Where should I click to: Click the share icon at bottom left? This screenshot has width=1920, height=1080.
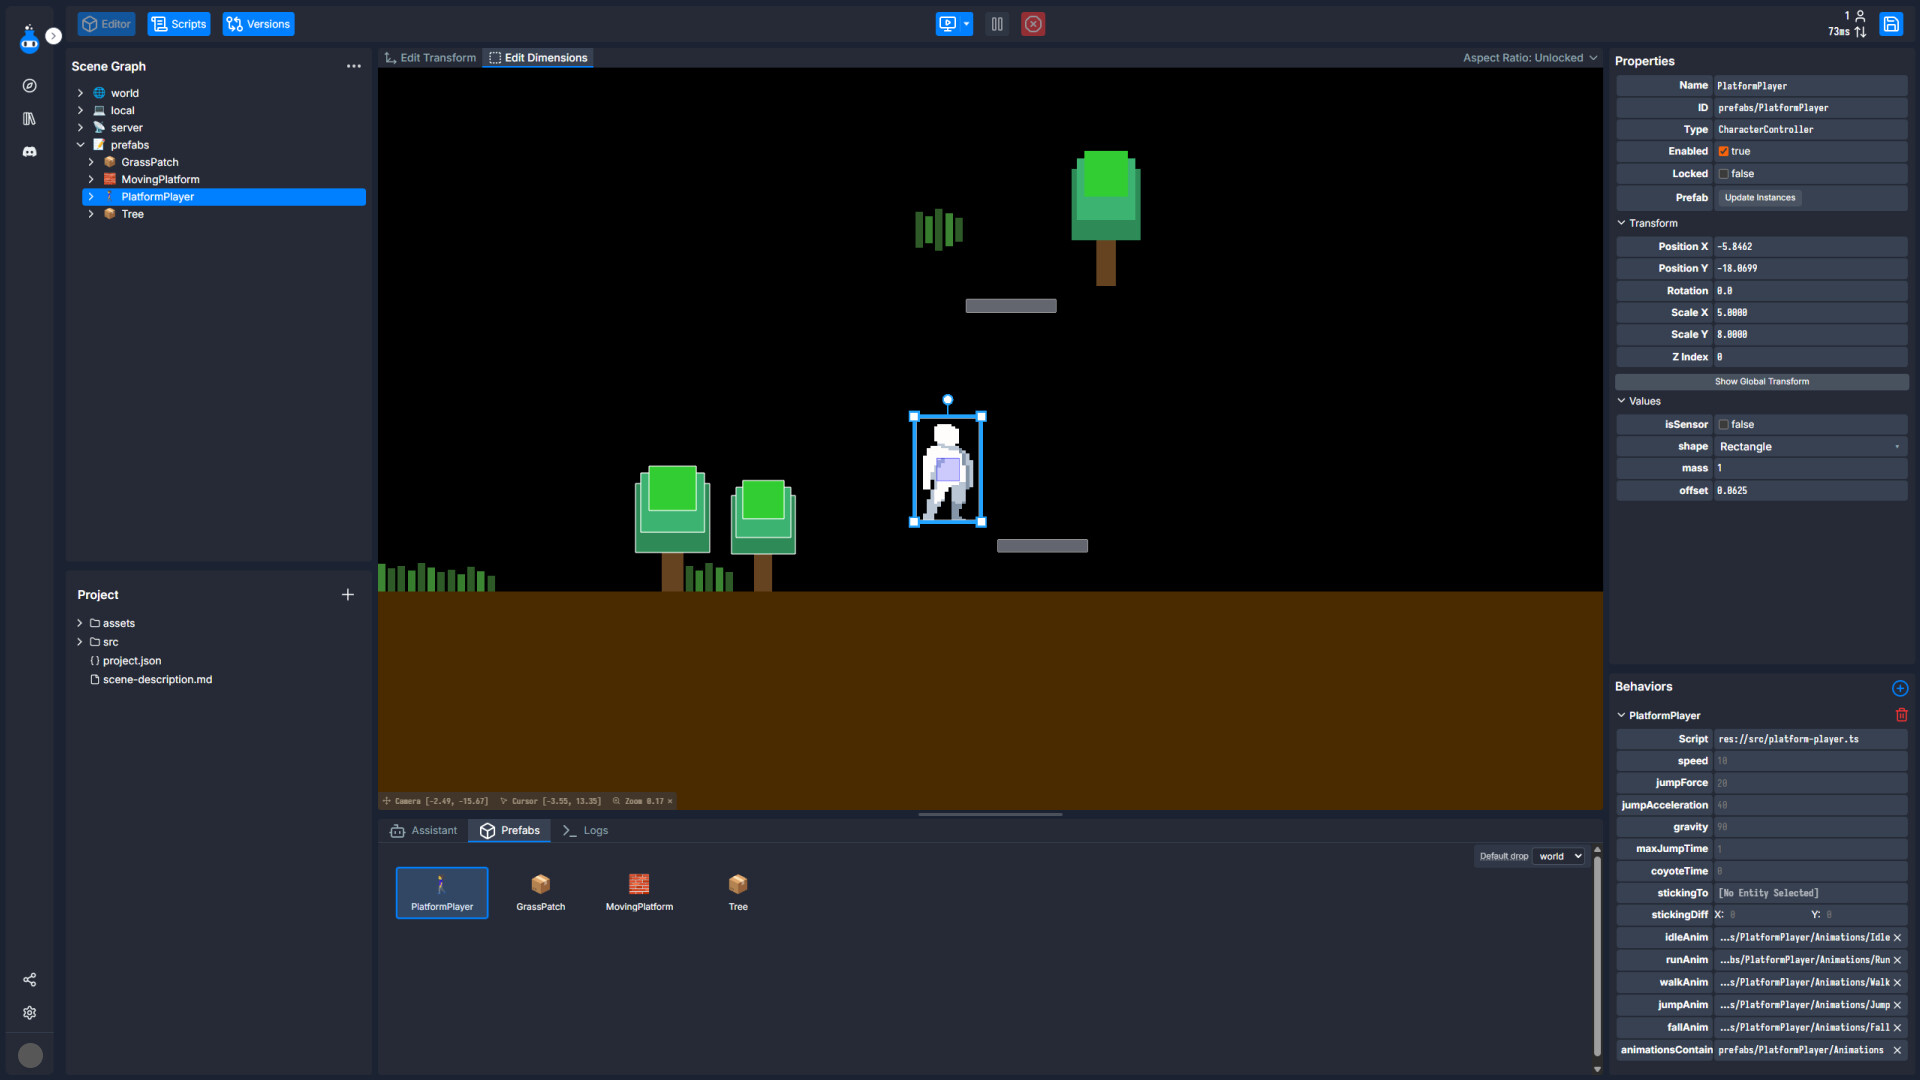coord(29,980)
